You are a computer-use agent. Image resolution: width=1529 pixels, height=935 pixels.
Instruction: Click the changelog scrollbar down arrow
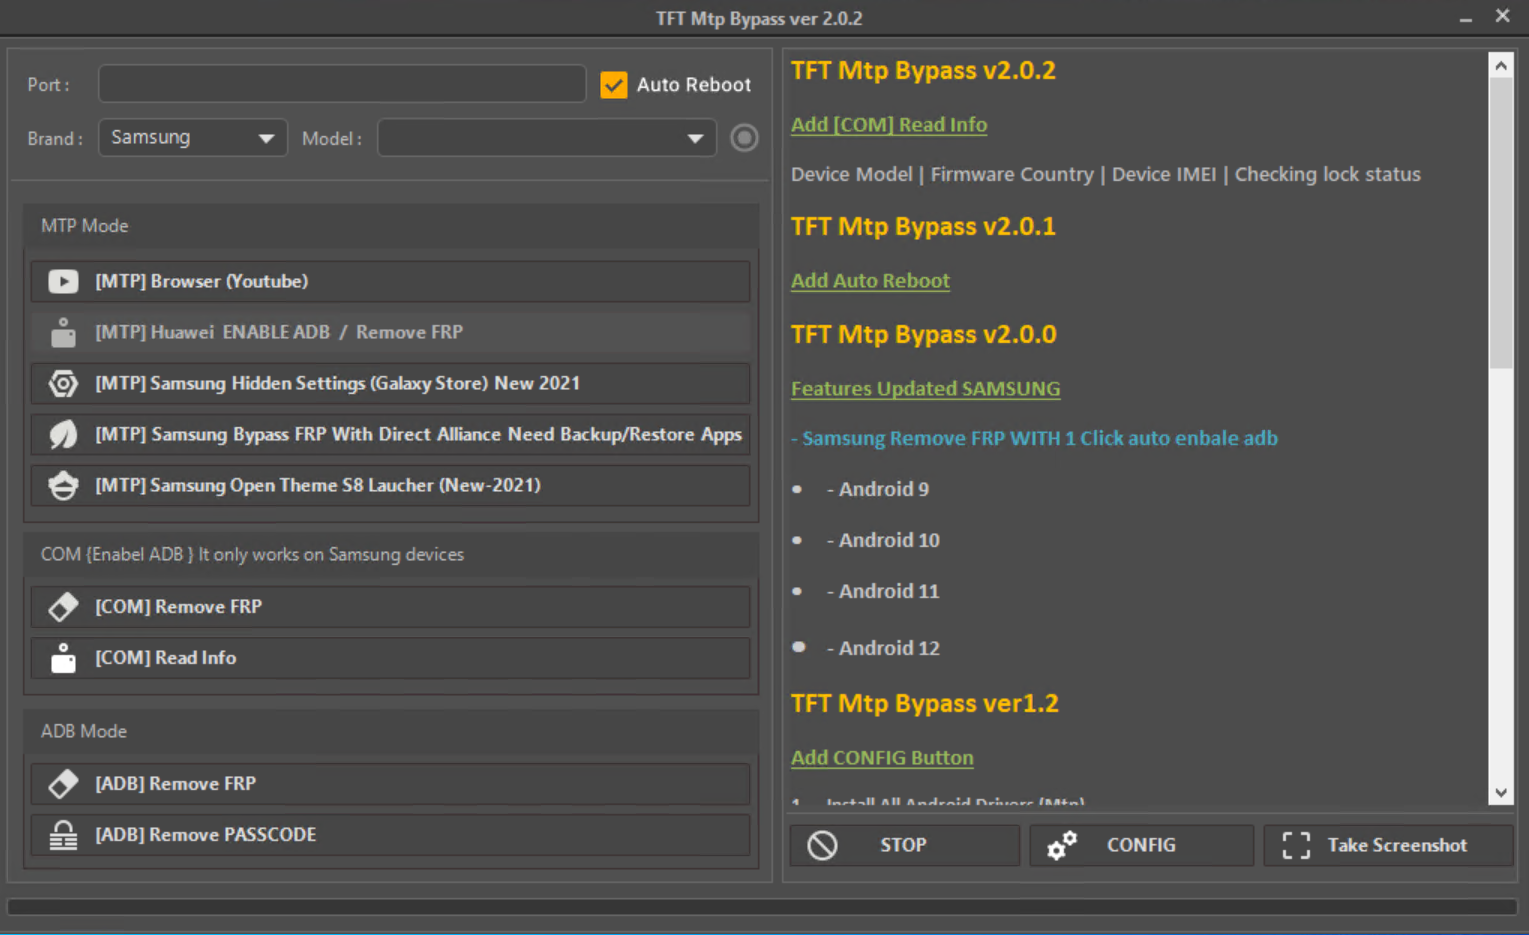1501,793
